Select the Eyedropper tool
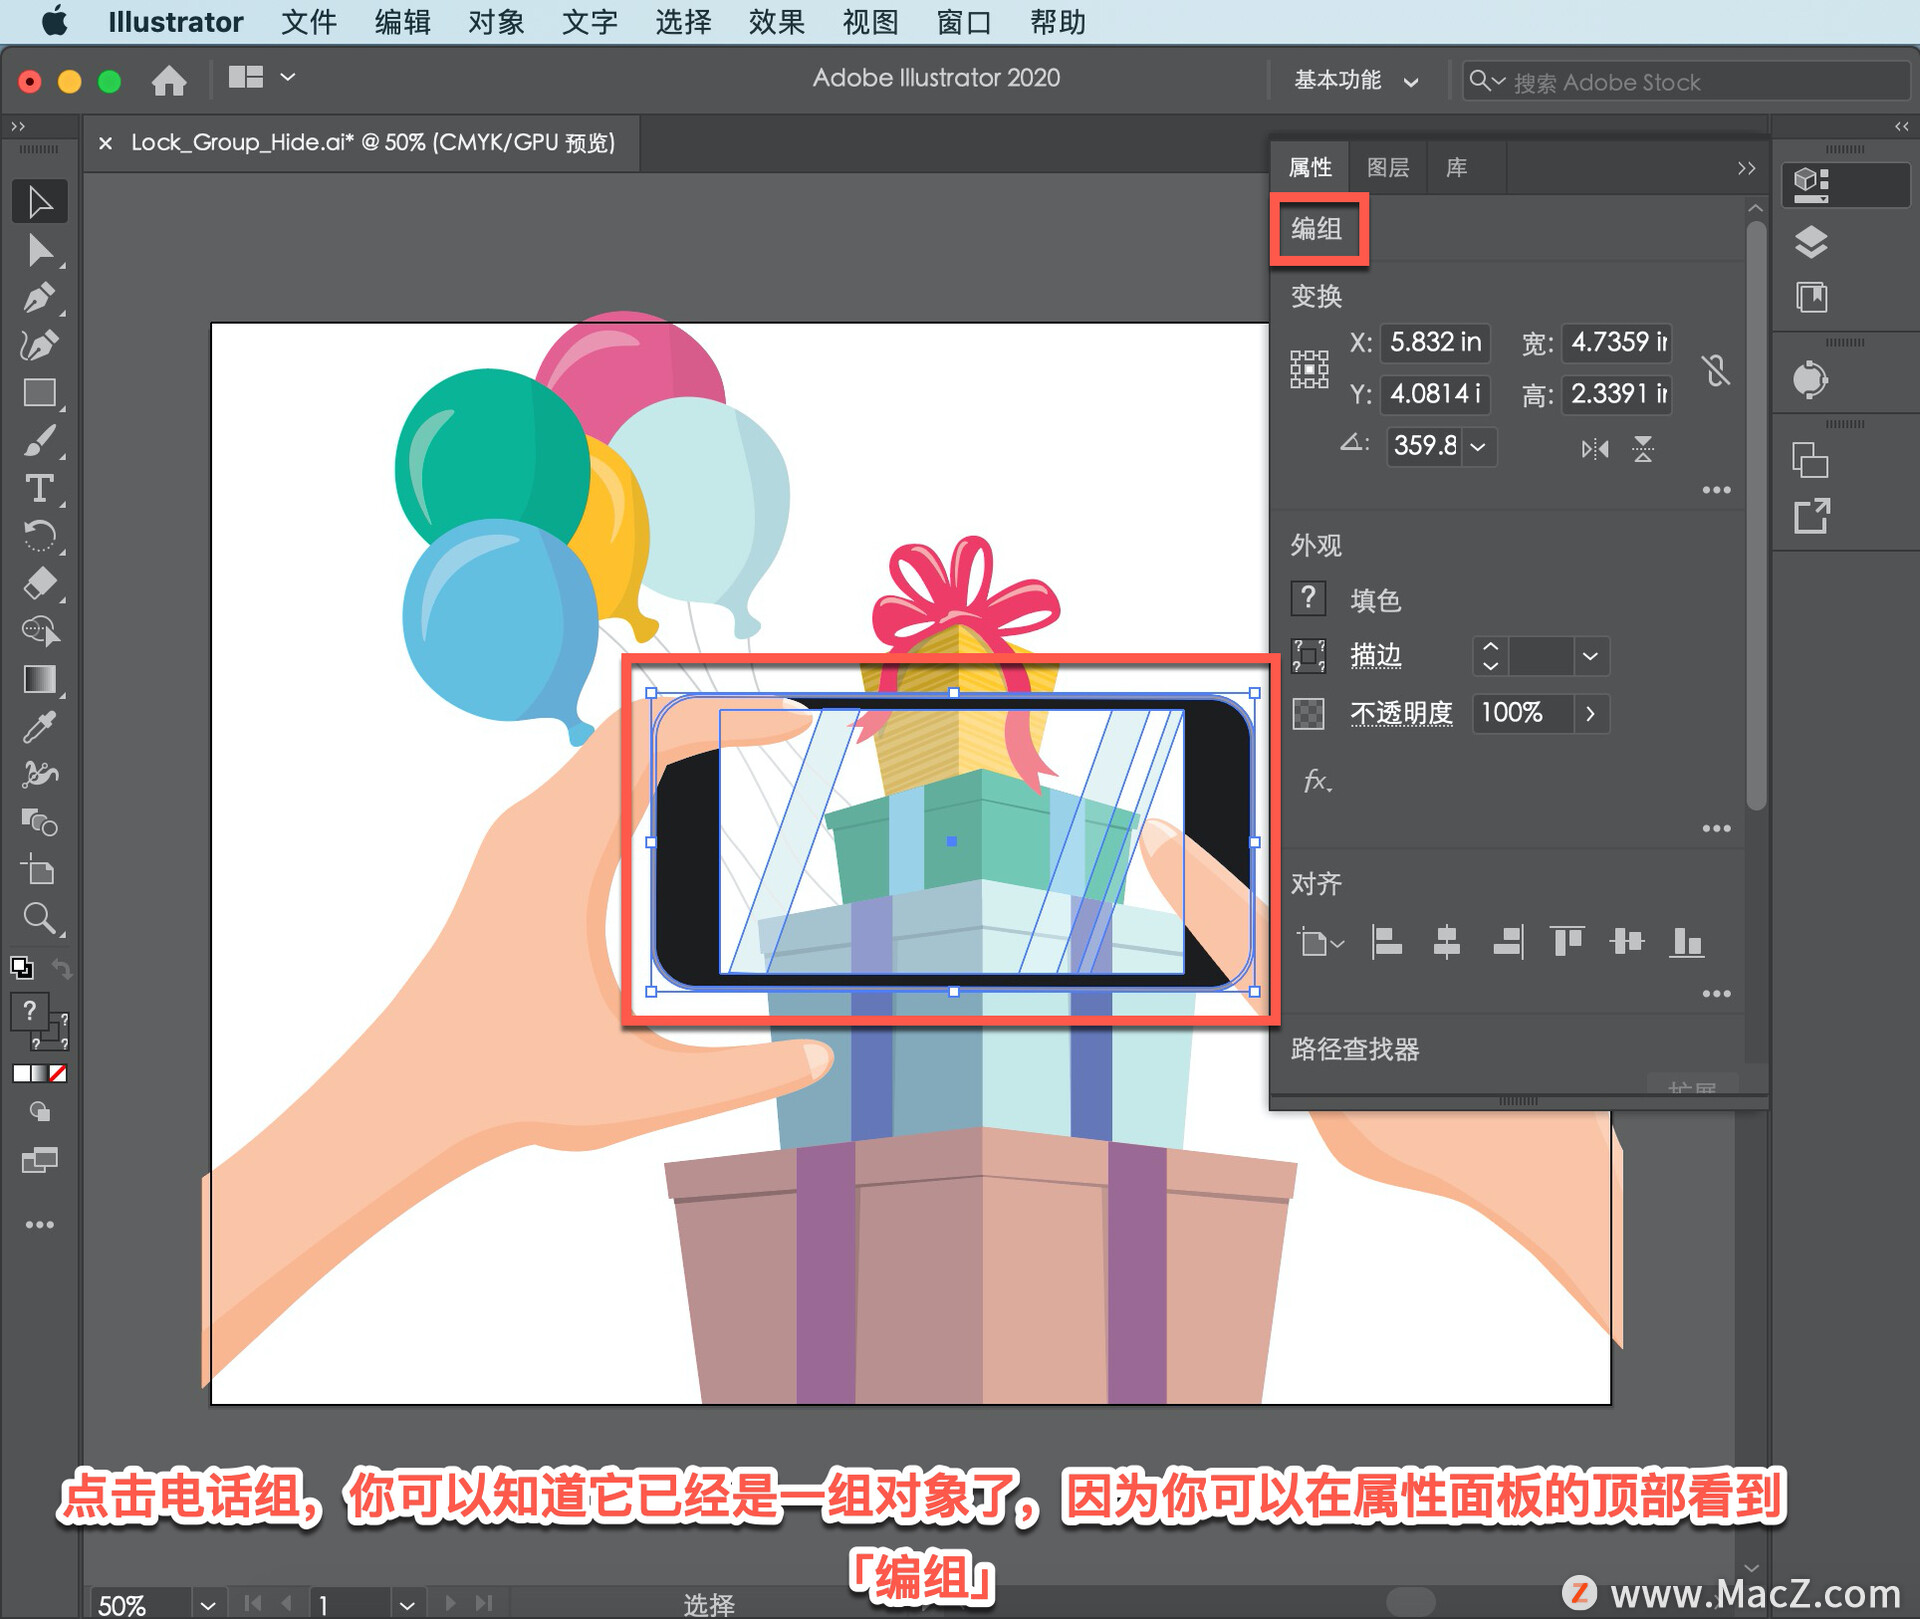The width and height of the screenshot is (1920, 1619). point(40,727)
